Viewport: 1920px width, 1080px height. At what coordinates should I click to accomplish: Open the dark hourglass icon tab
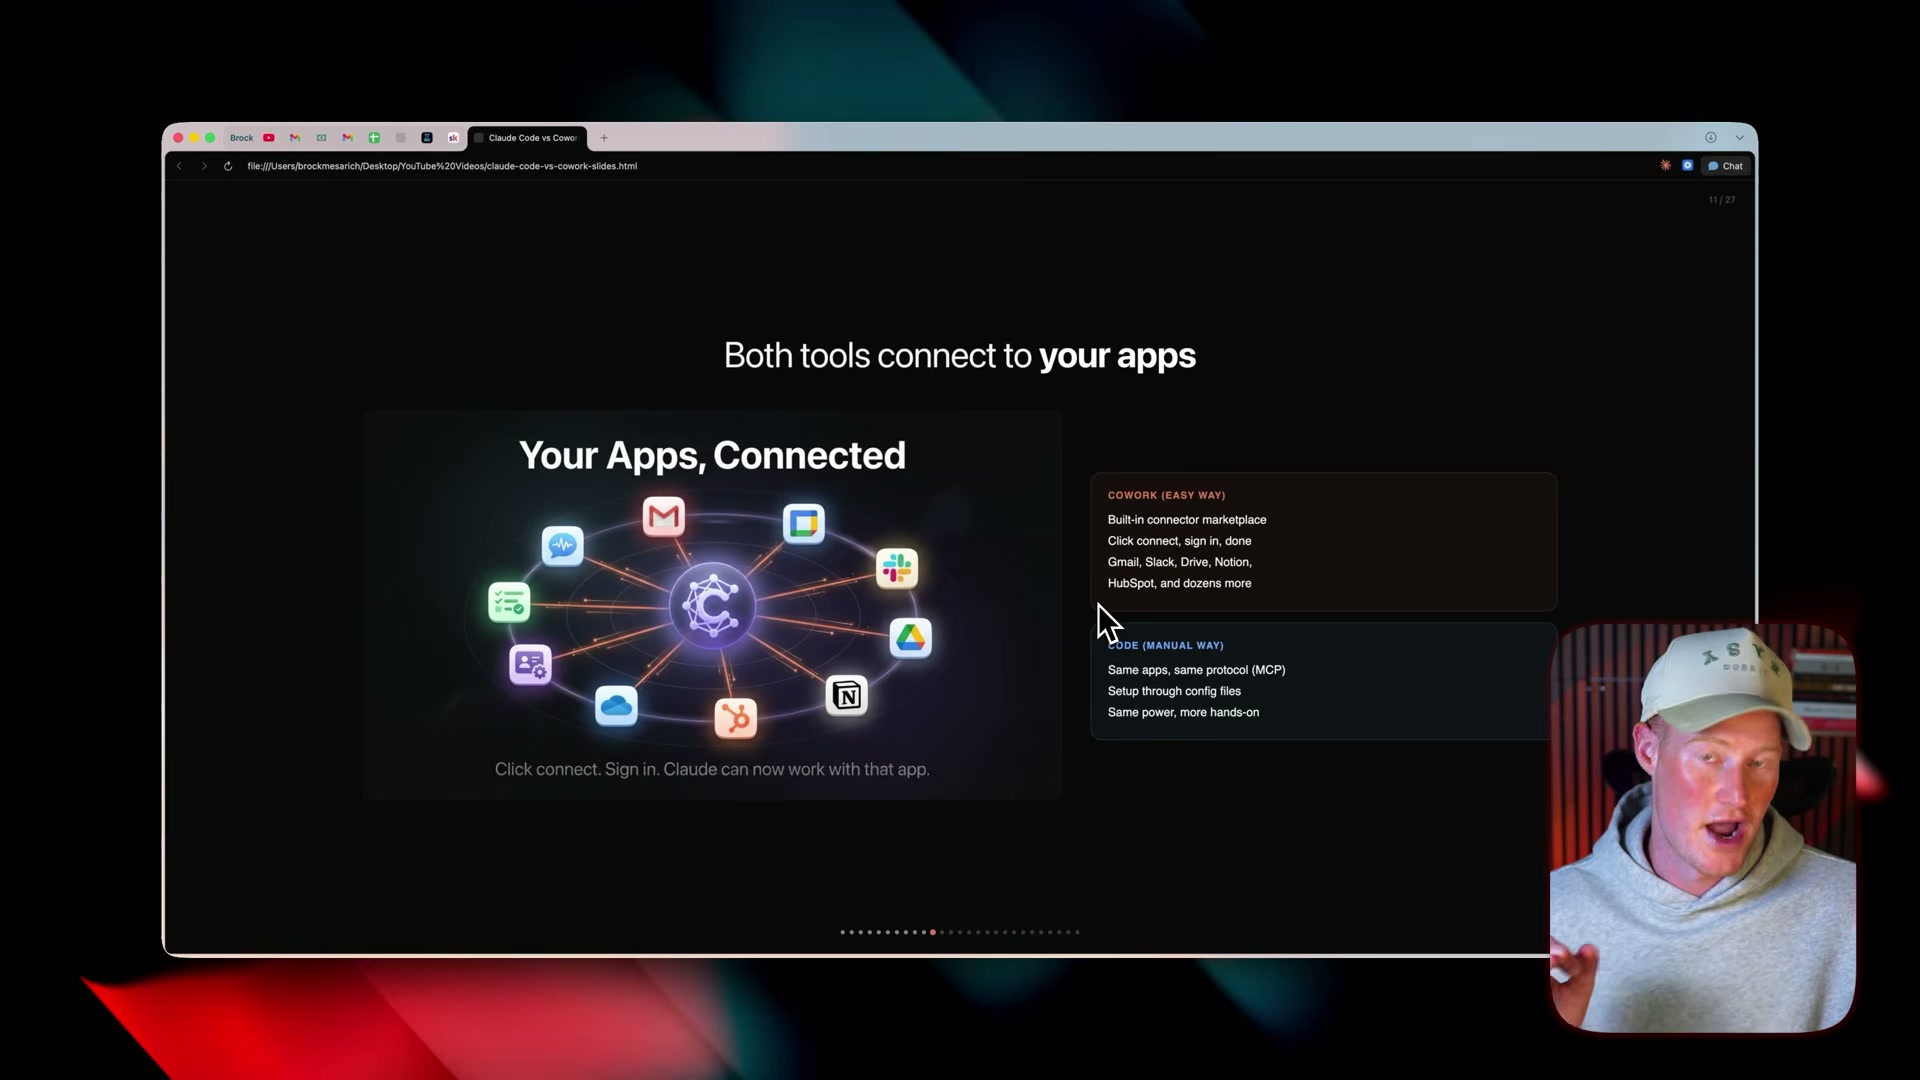pos(427,138)
